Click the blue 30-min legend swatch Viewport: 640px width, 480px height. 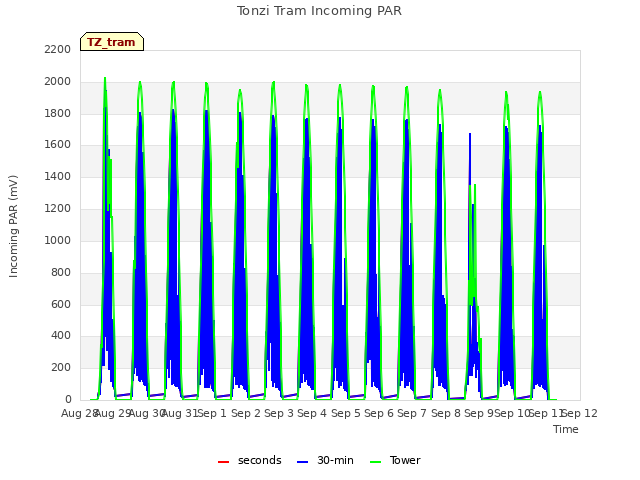pyautogui.click(x=302, y=462)
